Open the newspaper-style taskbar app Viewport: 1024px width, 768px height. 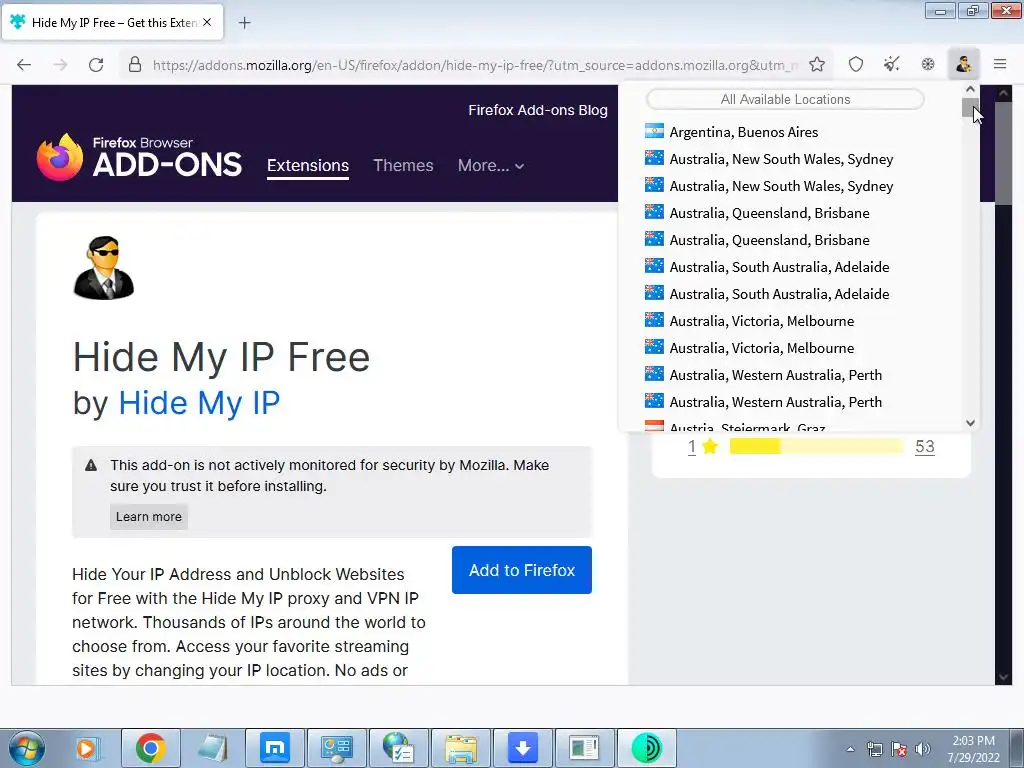pos(584,748)
